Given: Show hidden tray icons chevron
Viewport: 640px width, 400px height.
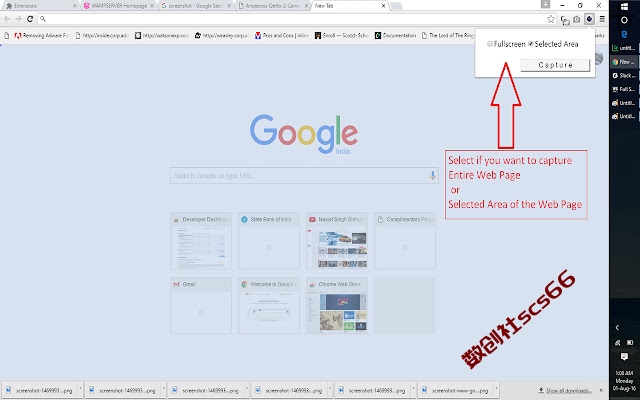Looking at the screenshot, I should (617, 327).
